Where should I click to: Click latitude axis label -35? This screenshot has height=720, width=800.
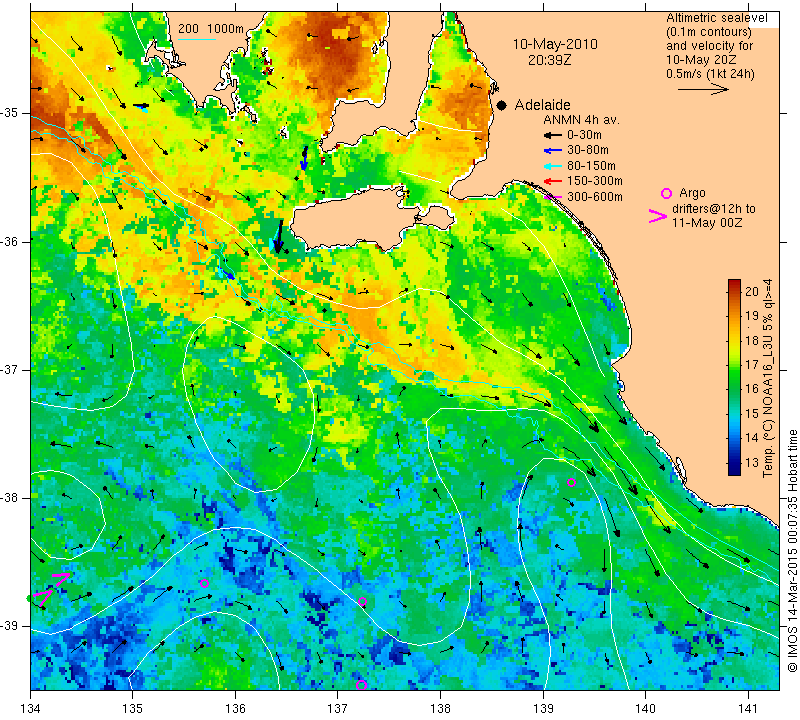11,113
